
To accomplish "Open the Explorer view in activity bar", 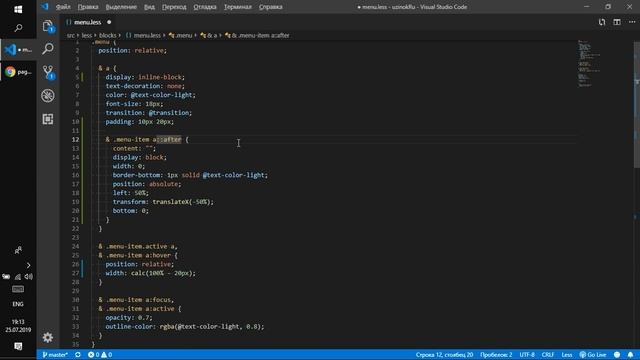I will (x=48, y=27).
